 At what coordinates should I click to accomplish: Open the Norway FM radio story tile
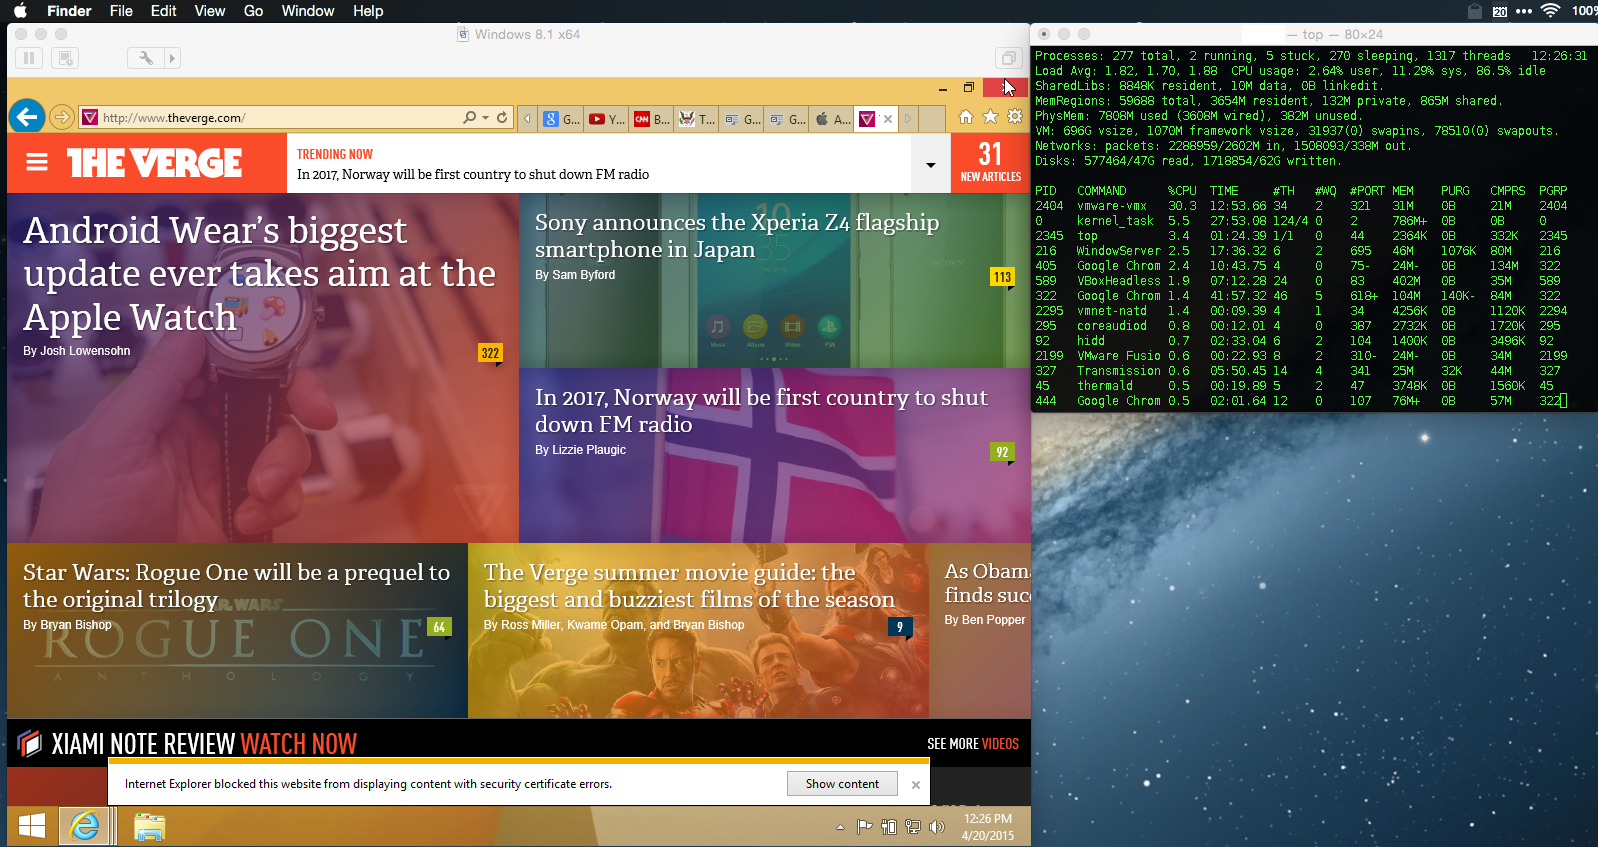click(761, 411)
